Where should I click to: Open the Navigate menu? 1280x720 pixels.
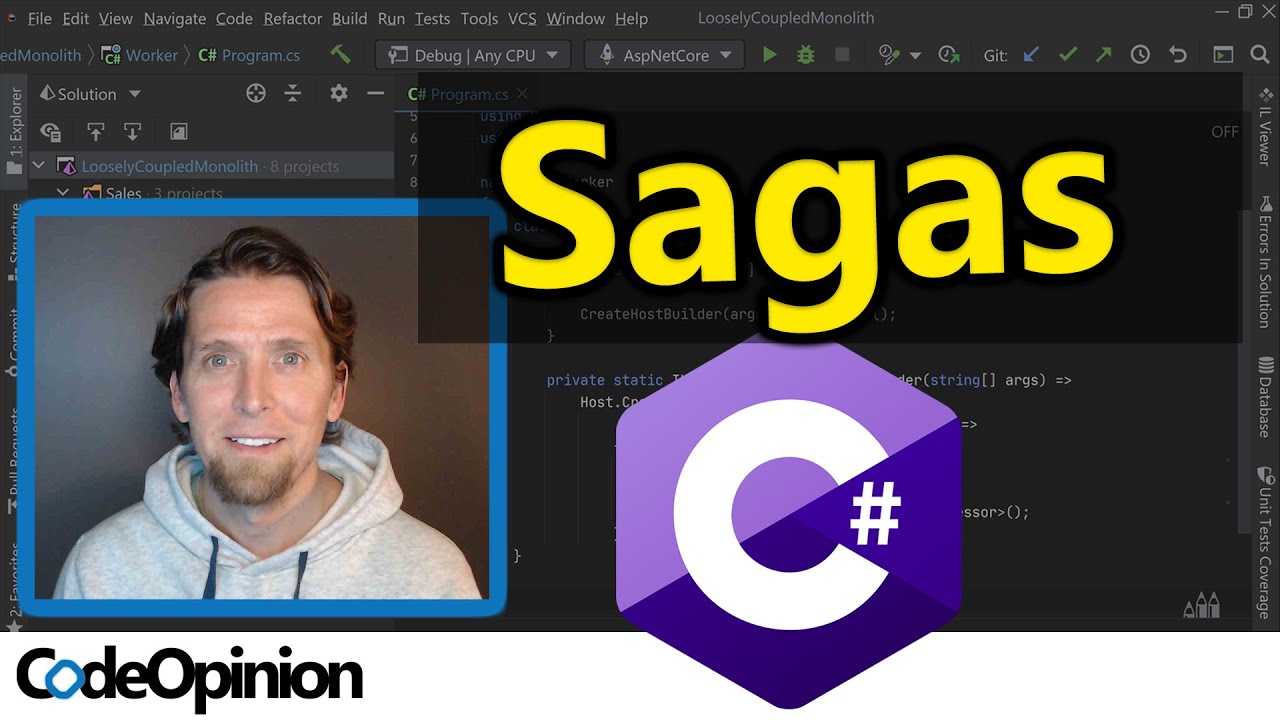[174, 18]
